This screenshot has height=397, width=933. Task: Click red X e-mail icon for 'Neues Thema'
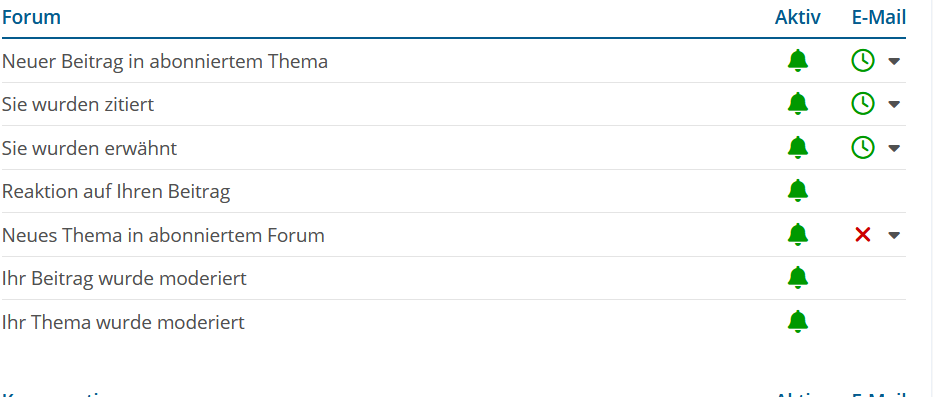[x=863, y=235]
